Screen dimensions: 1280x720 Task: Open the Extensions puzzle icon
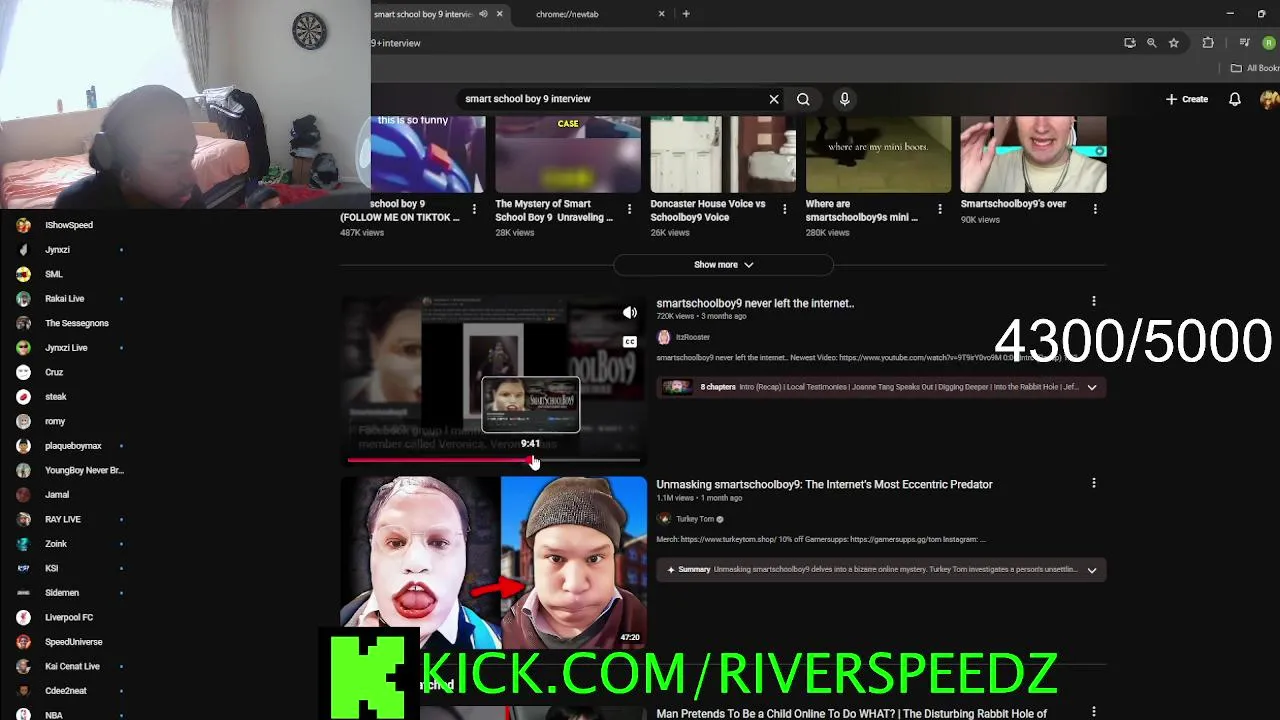coord(1208,43)
